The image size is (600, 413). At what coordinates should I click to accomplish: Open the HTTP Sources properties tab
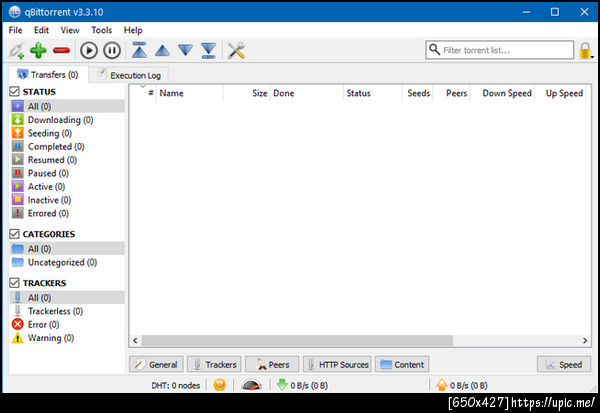(x=338, y=364)
